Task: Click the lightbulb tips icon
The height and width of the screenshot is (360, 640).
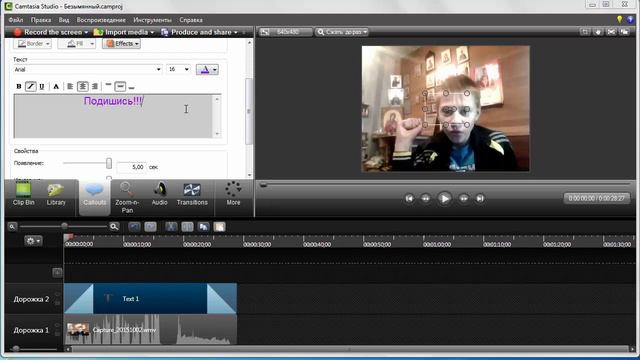Action: (x=620, y=20)
